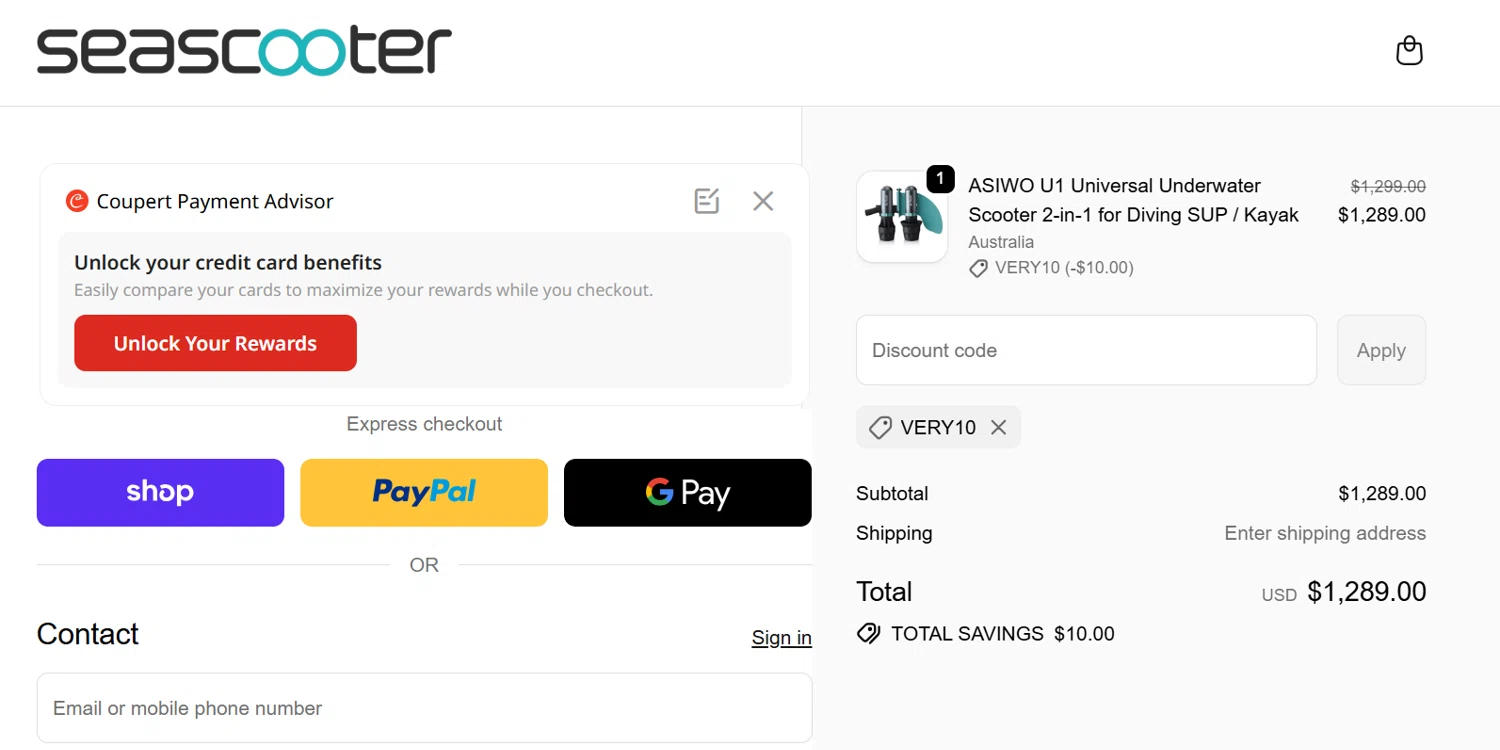Close the Coupert Payment Advisor panel
This screenshot has width=1500, height=750.
(x=763, y=201)
